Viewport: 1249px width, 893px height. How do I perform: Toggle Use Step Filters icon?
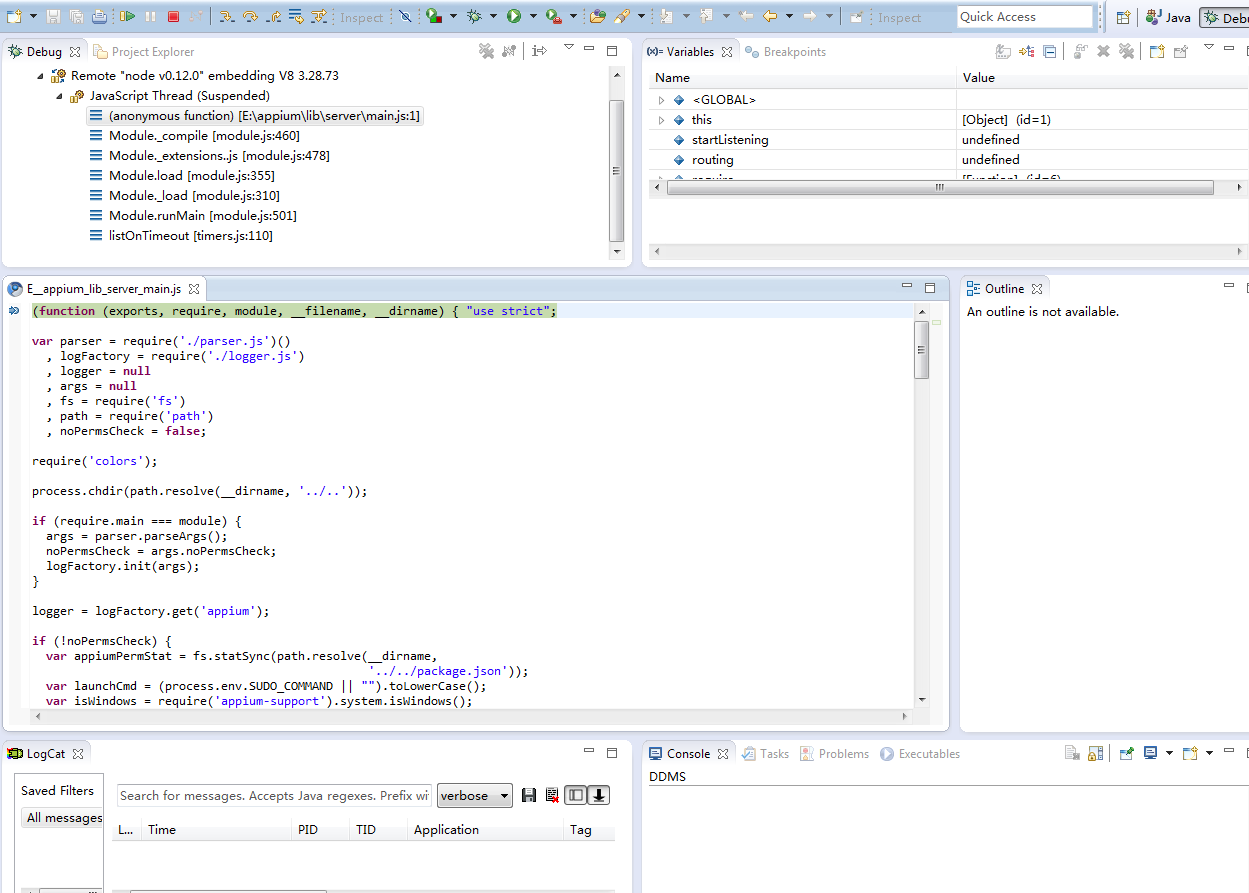[x=319, y=16]
